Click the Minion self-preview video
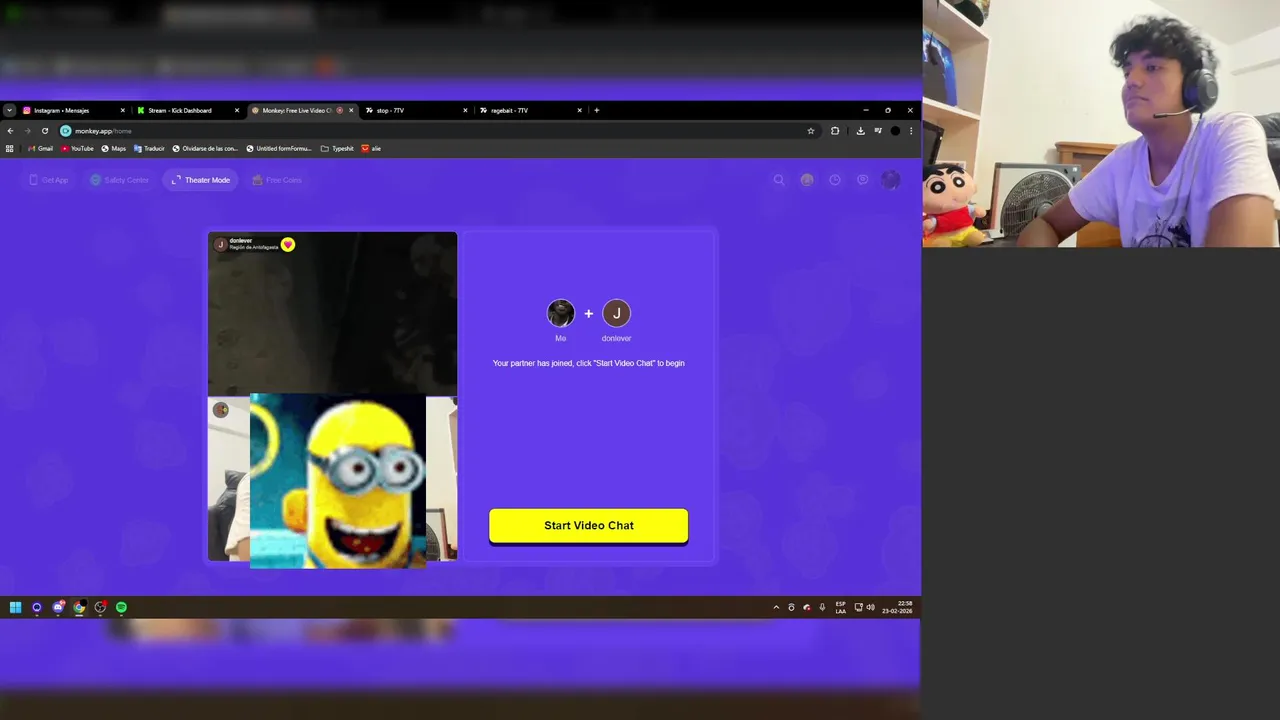 point(338,480)
